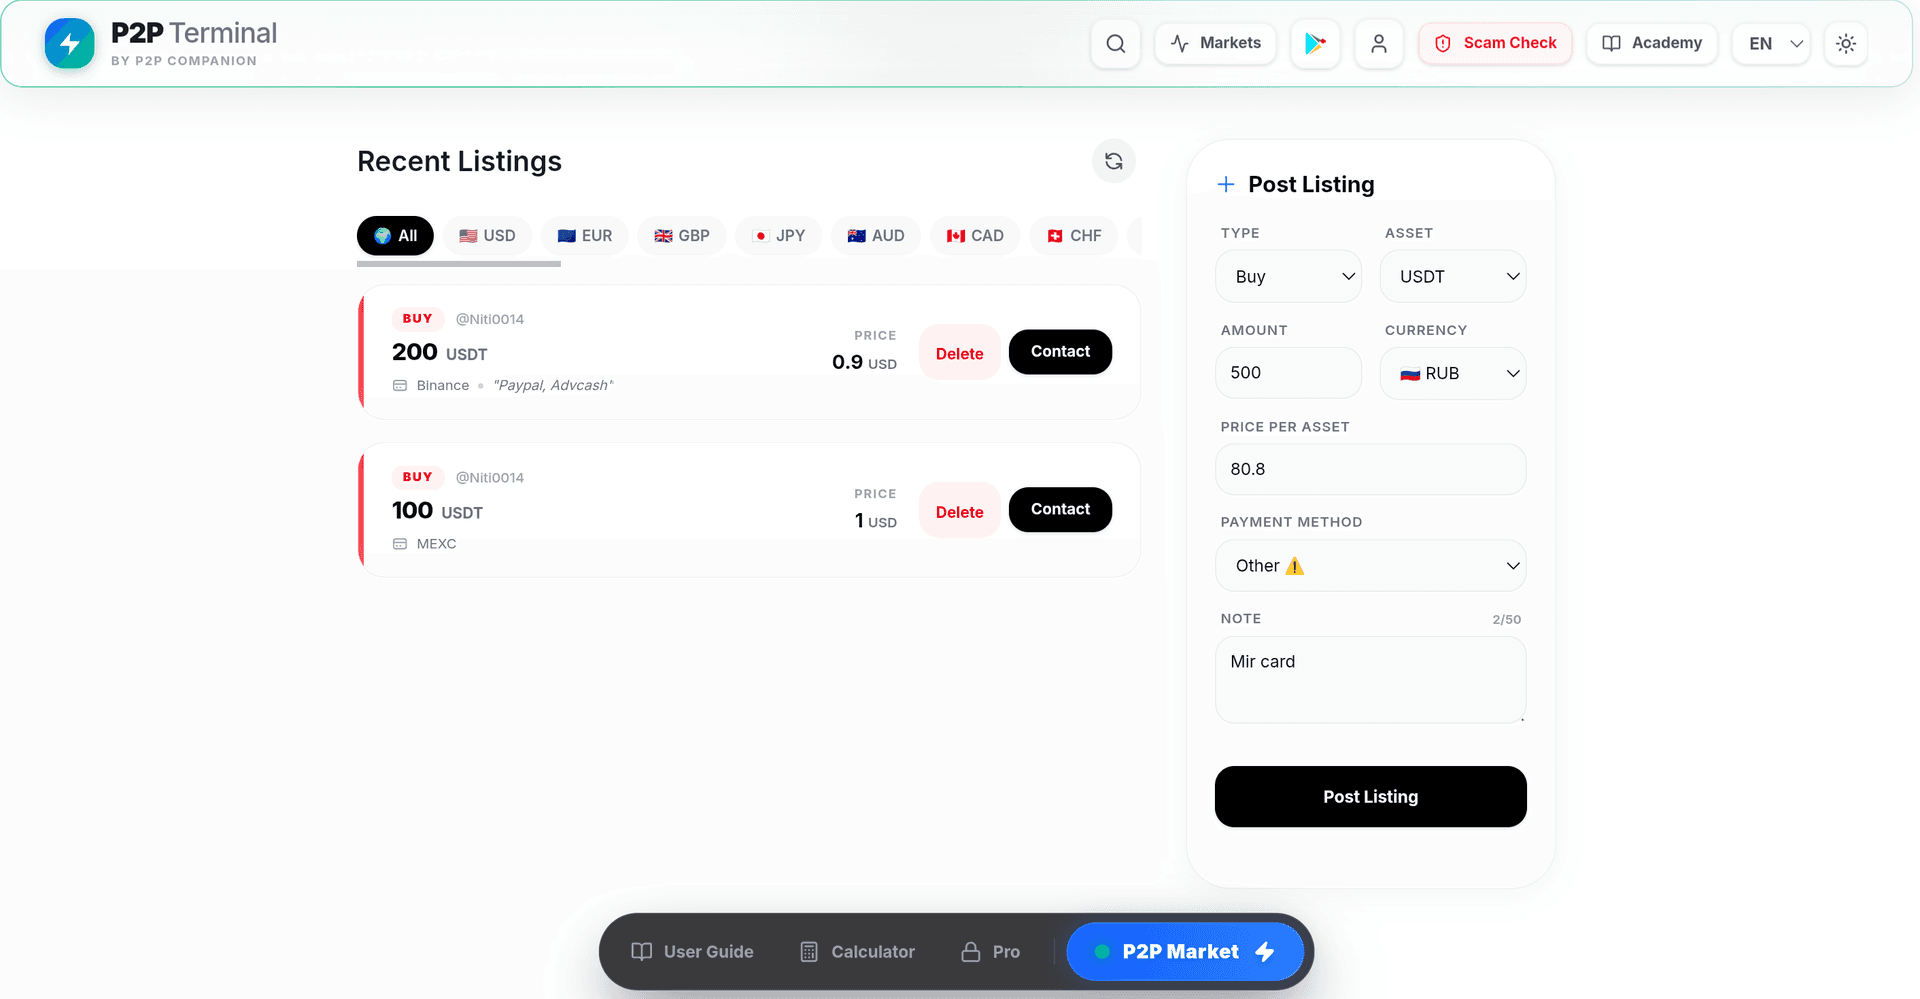Click the plus icon beside Post Listing
The height and width of the screenshot is (999, 1920).
(1226, 184)
